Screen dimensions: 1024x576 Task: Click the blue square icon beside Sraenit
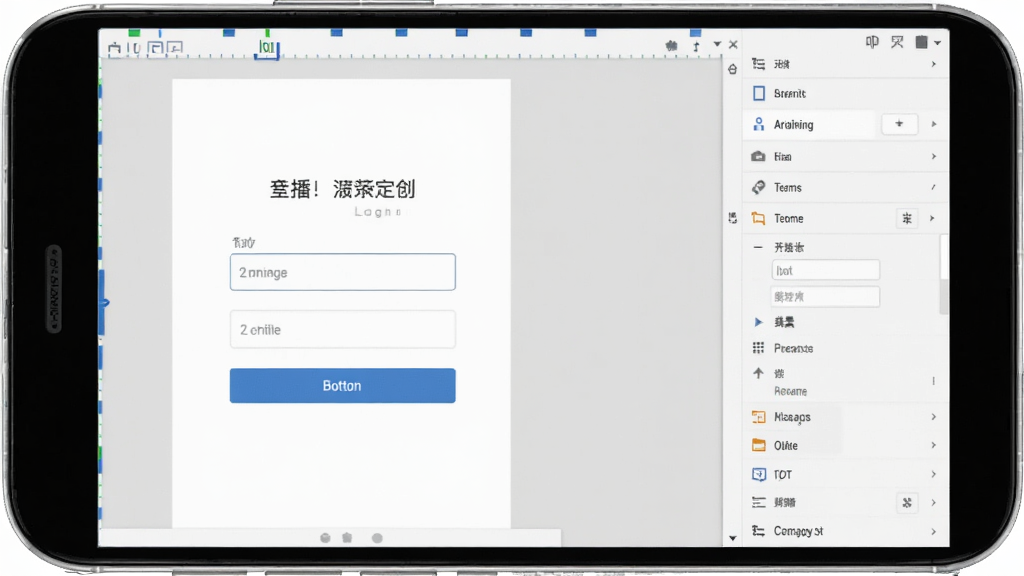tap(759, 93)
